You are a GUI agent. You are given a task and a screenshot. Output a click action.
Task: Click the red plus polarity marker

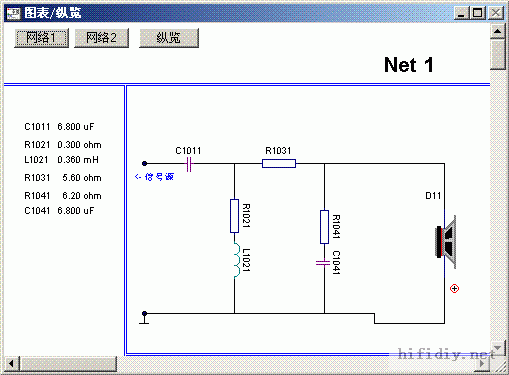(454, 288)
